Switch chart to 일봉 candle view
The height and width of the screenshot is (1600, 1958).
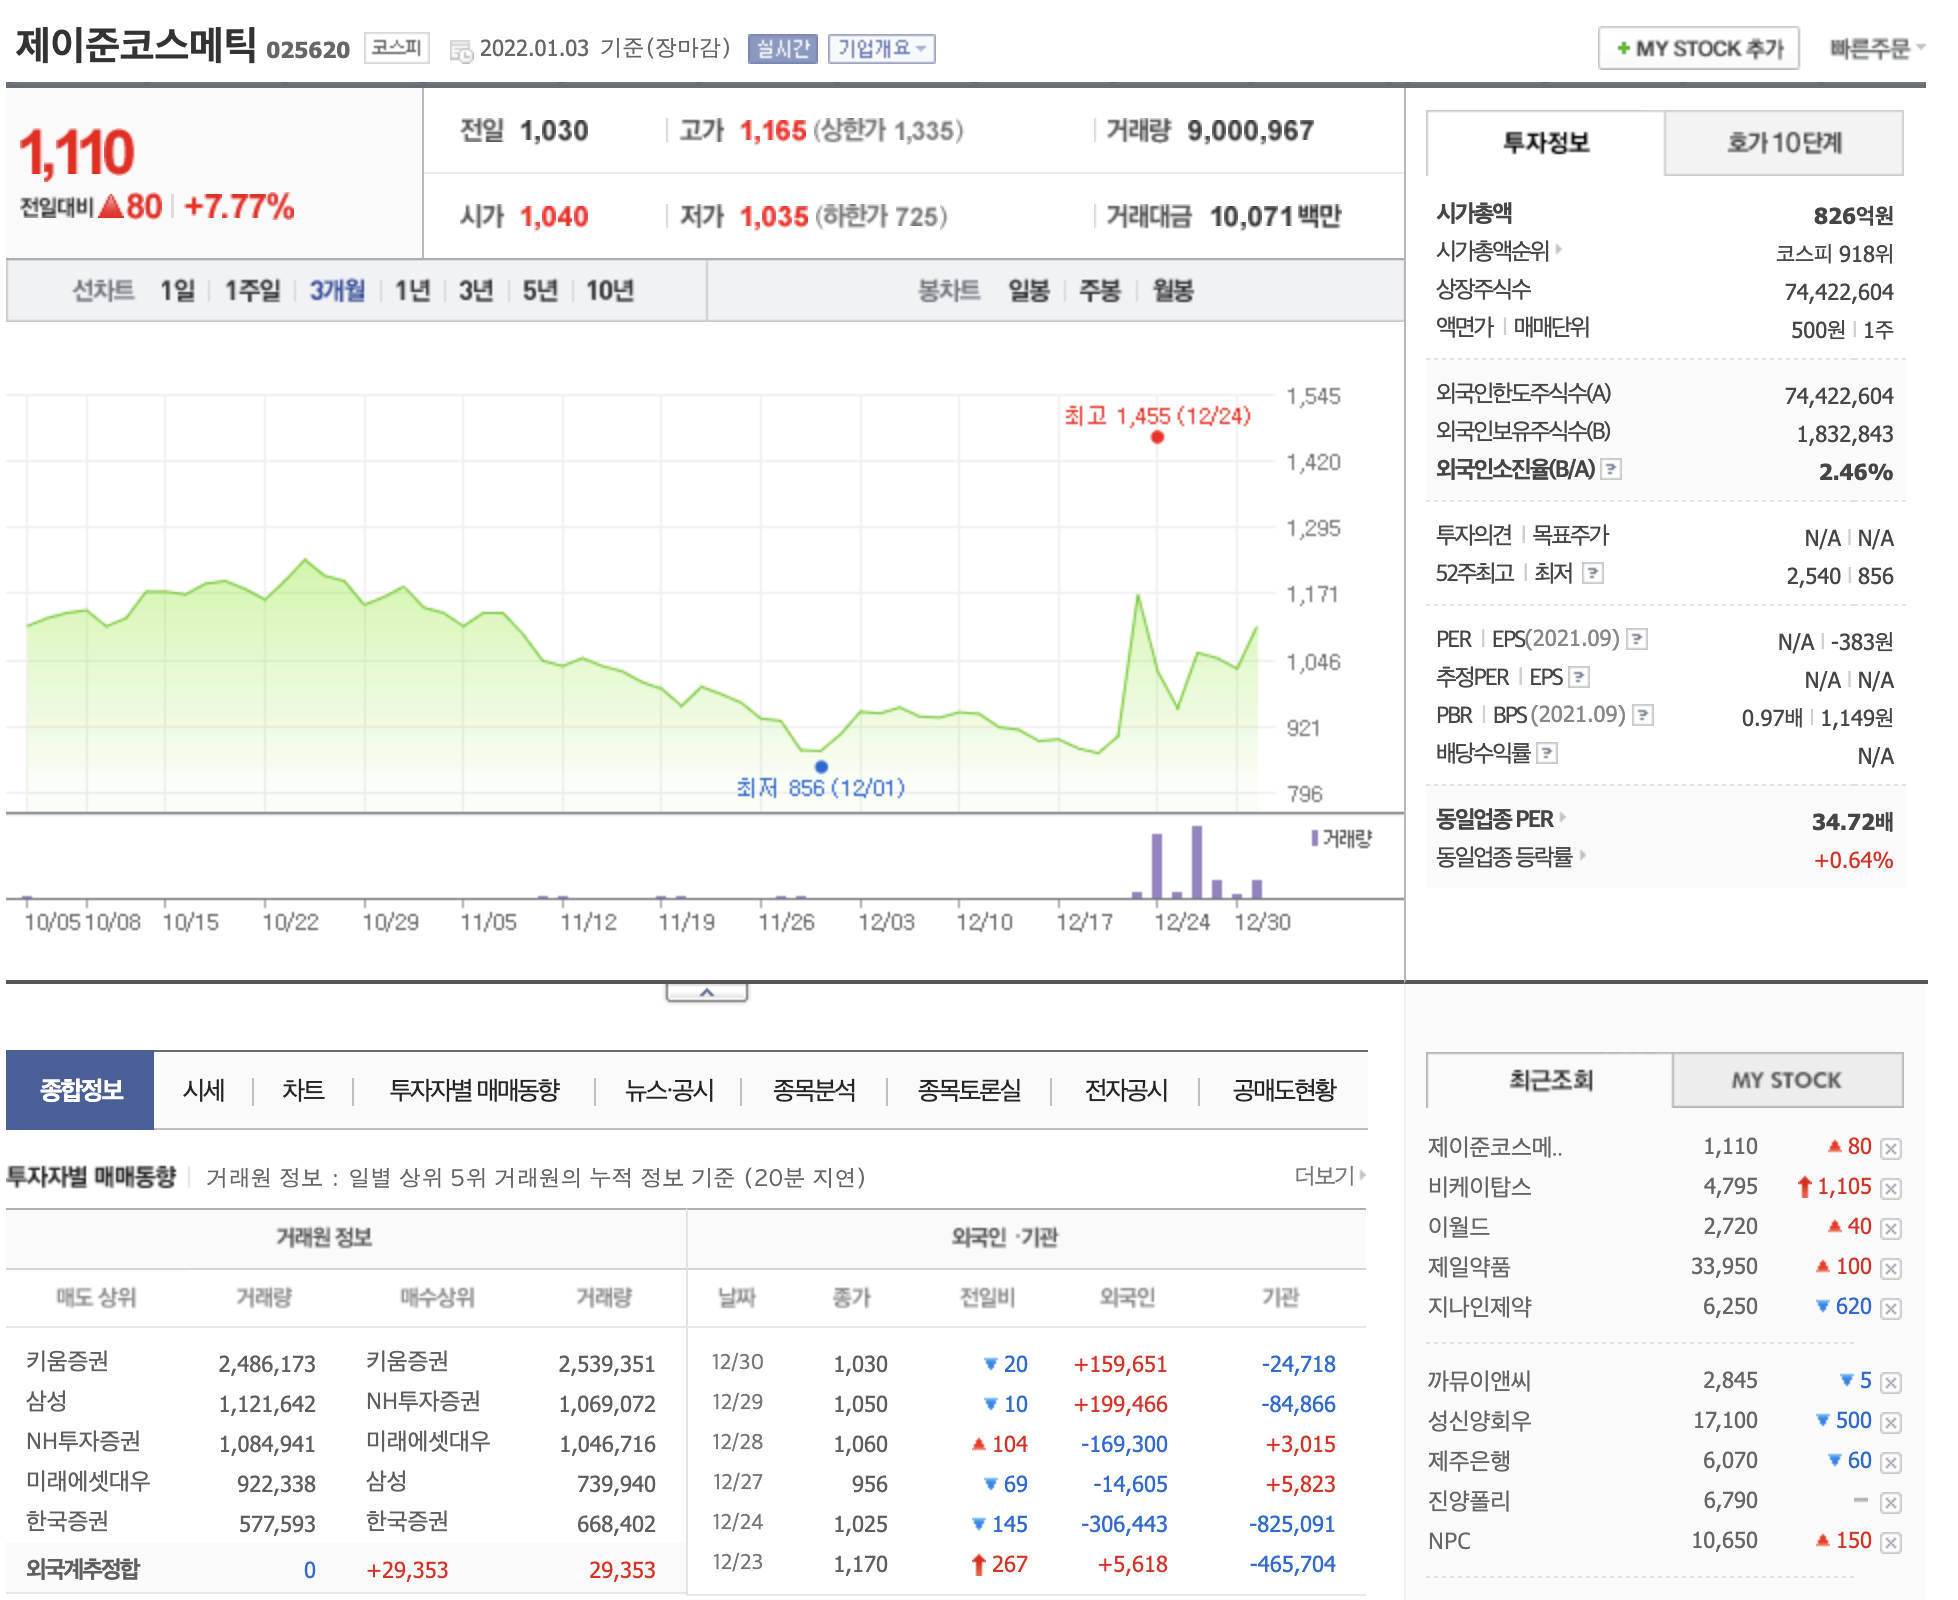1028,291
